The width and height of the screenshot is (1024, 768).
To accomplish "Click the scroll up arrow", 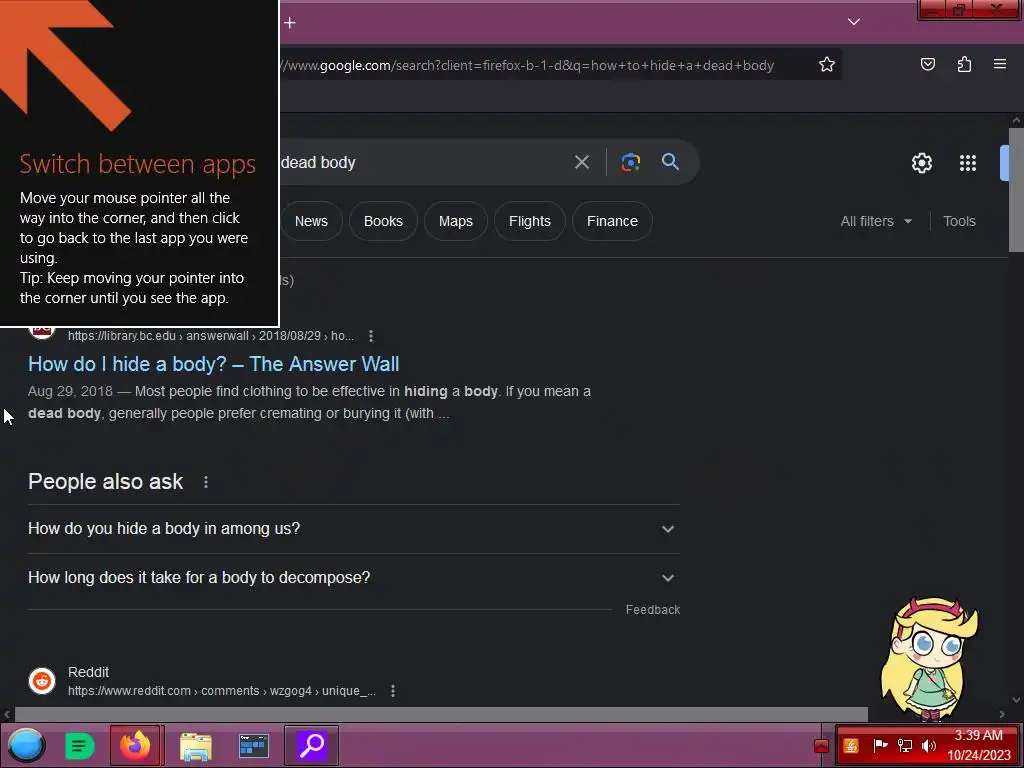I will tap(1016, 120).
